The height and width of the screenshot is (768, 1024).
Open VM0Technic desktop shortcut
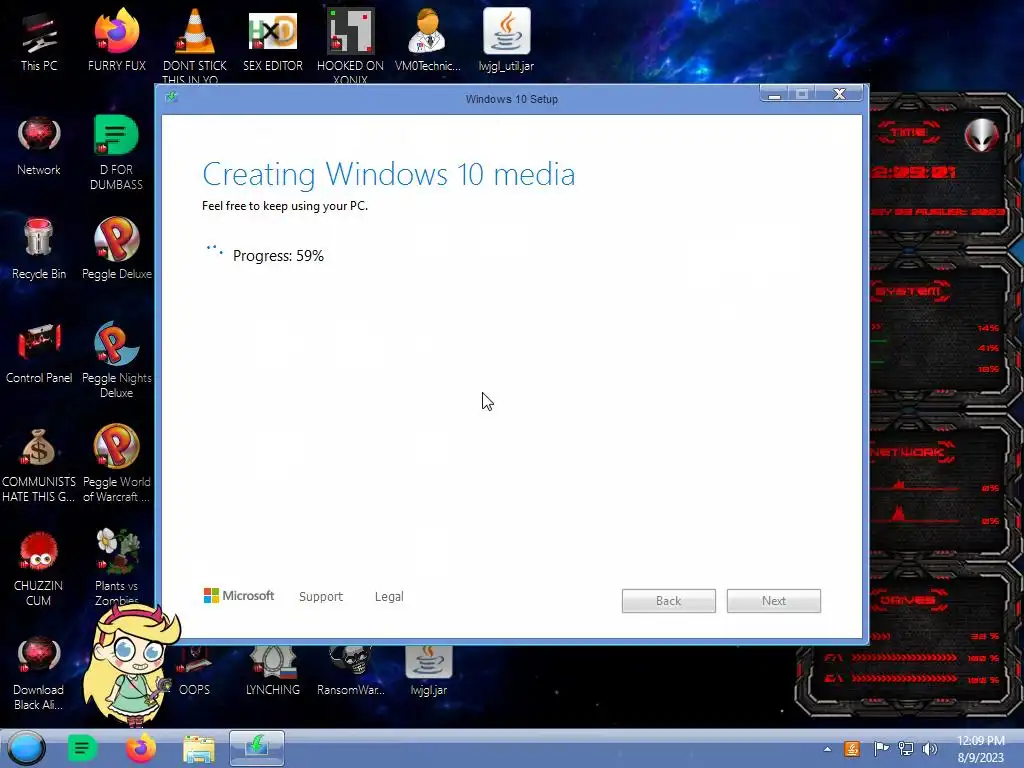point(428,40)
